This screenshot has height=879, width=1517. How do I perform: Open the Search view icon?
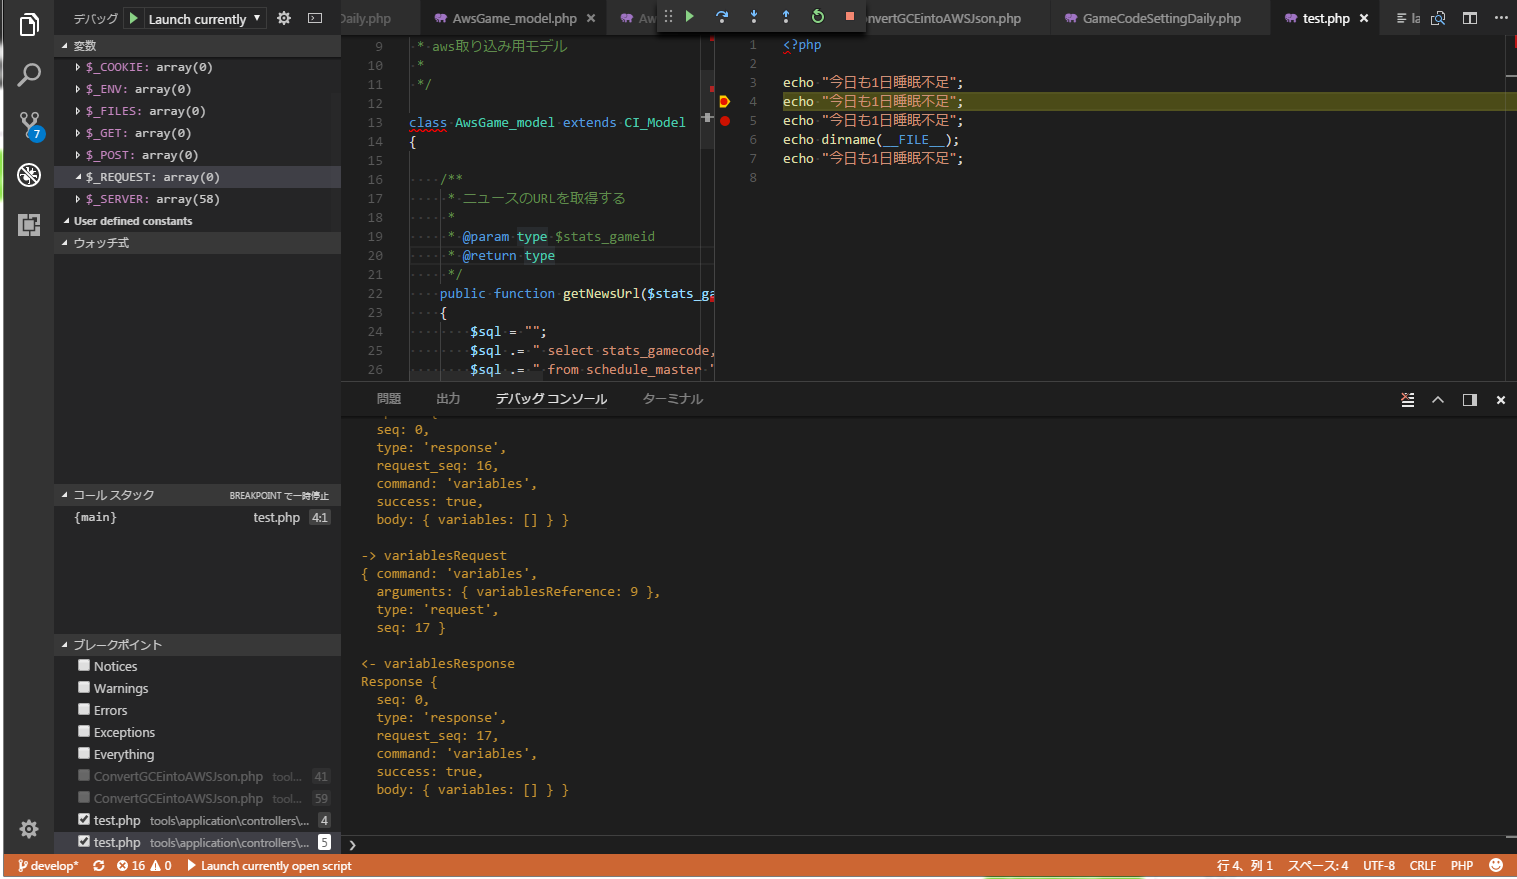(x=28, y=75)
